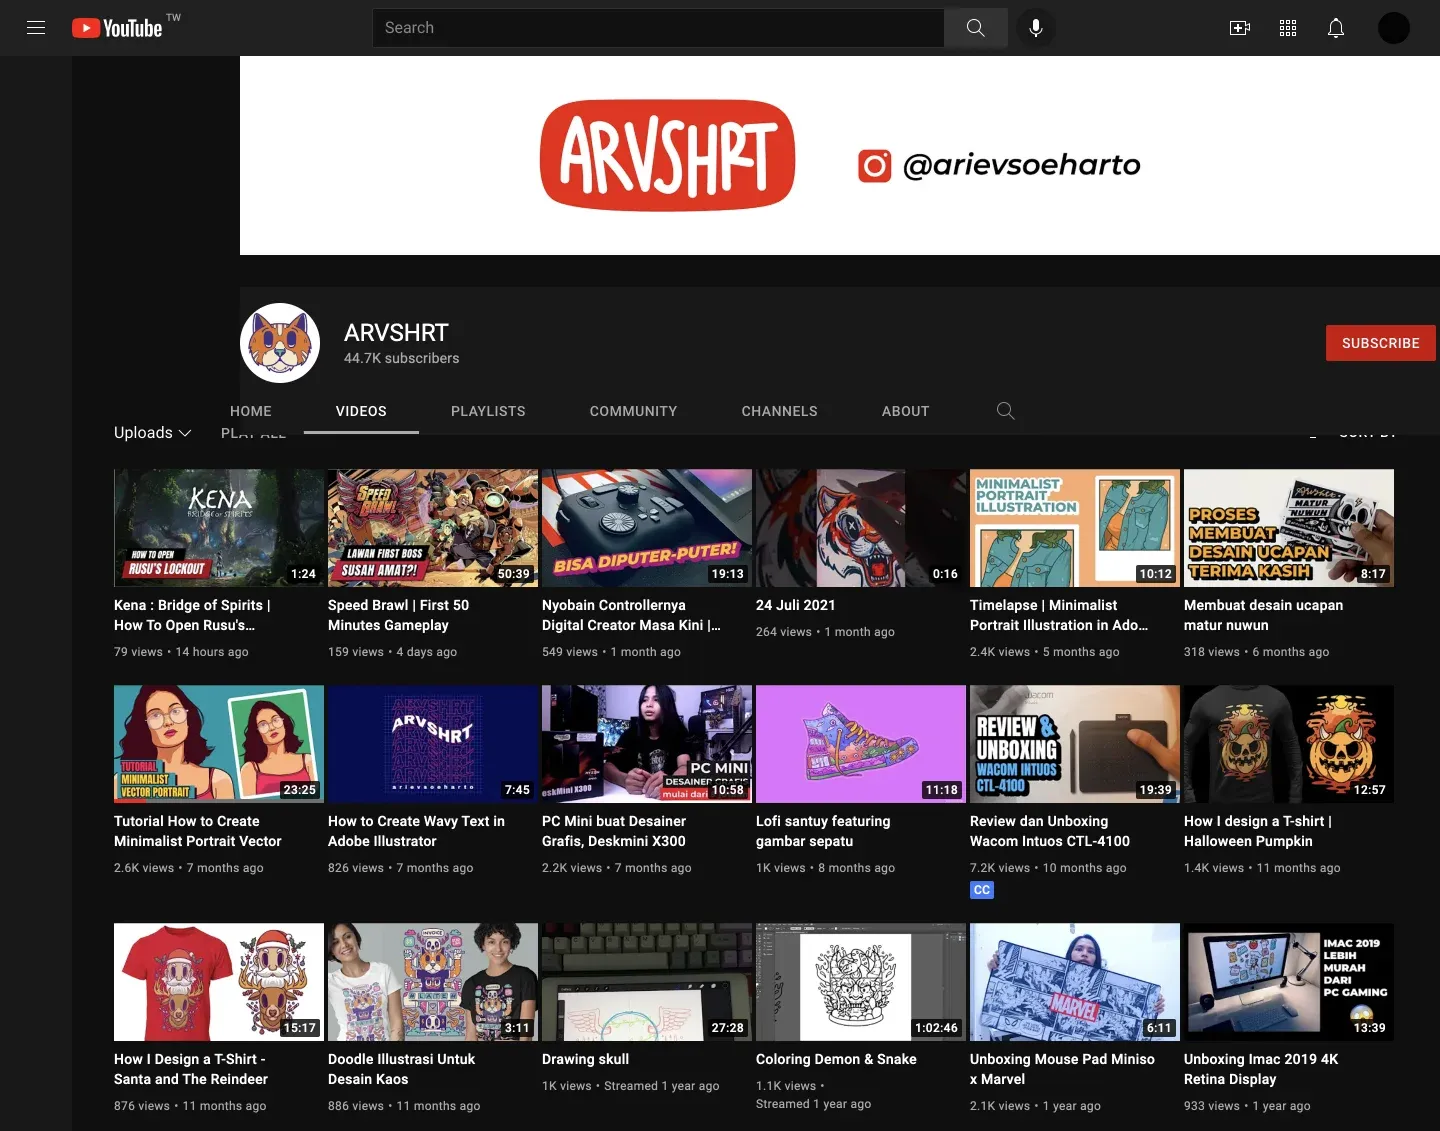Open PC Mini Deskmini X300 thumbnail
Image resolution: width=1440 pixels, height=1131 pixels.
(x=647, y=744)
